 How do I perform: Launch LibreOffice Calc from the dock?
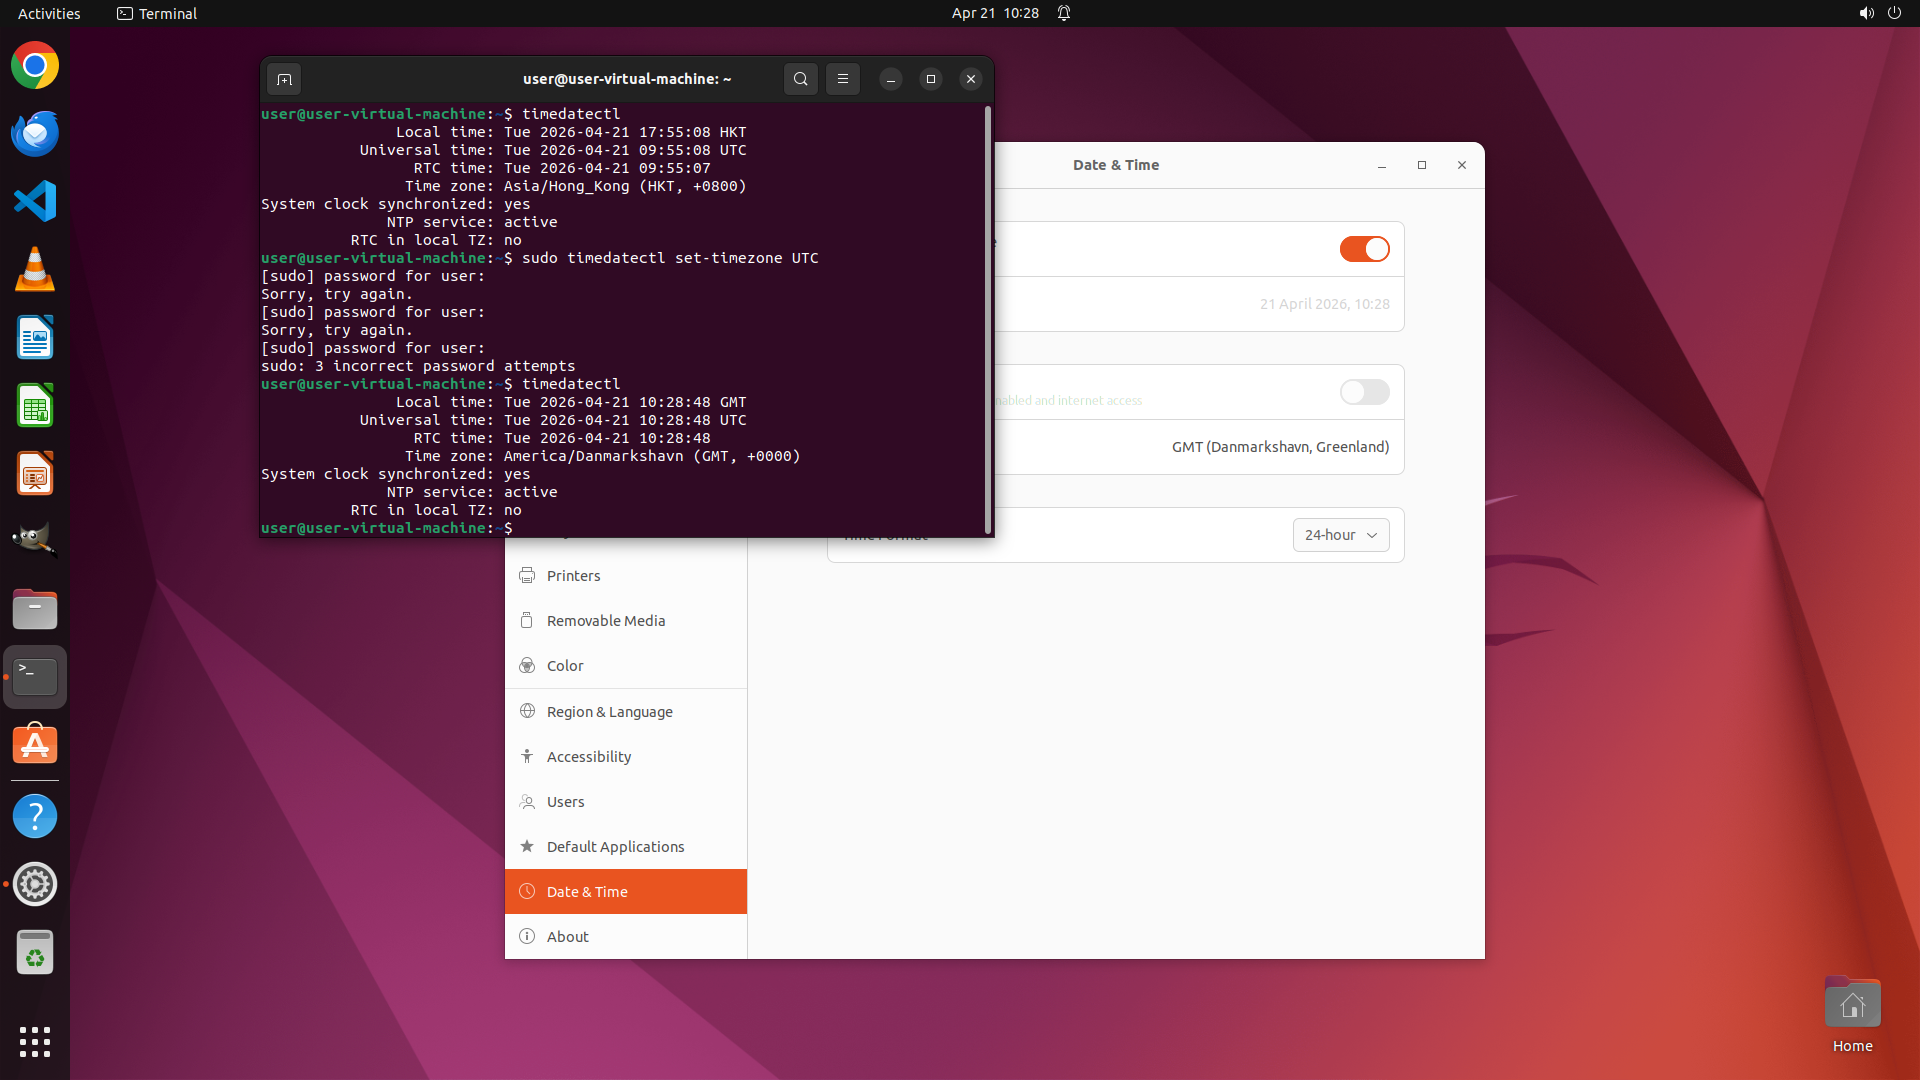35,406
